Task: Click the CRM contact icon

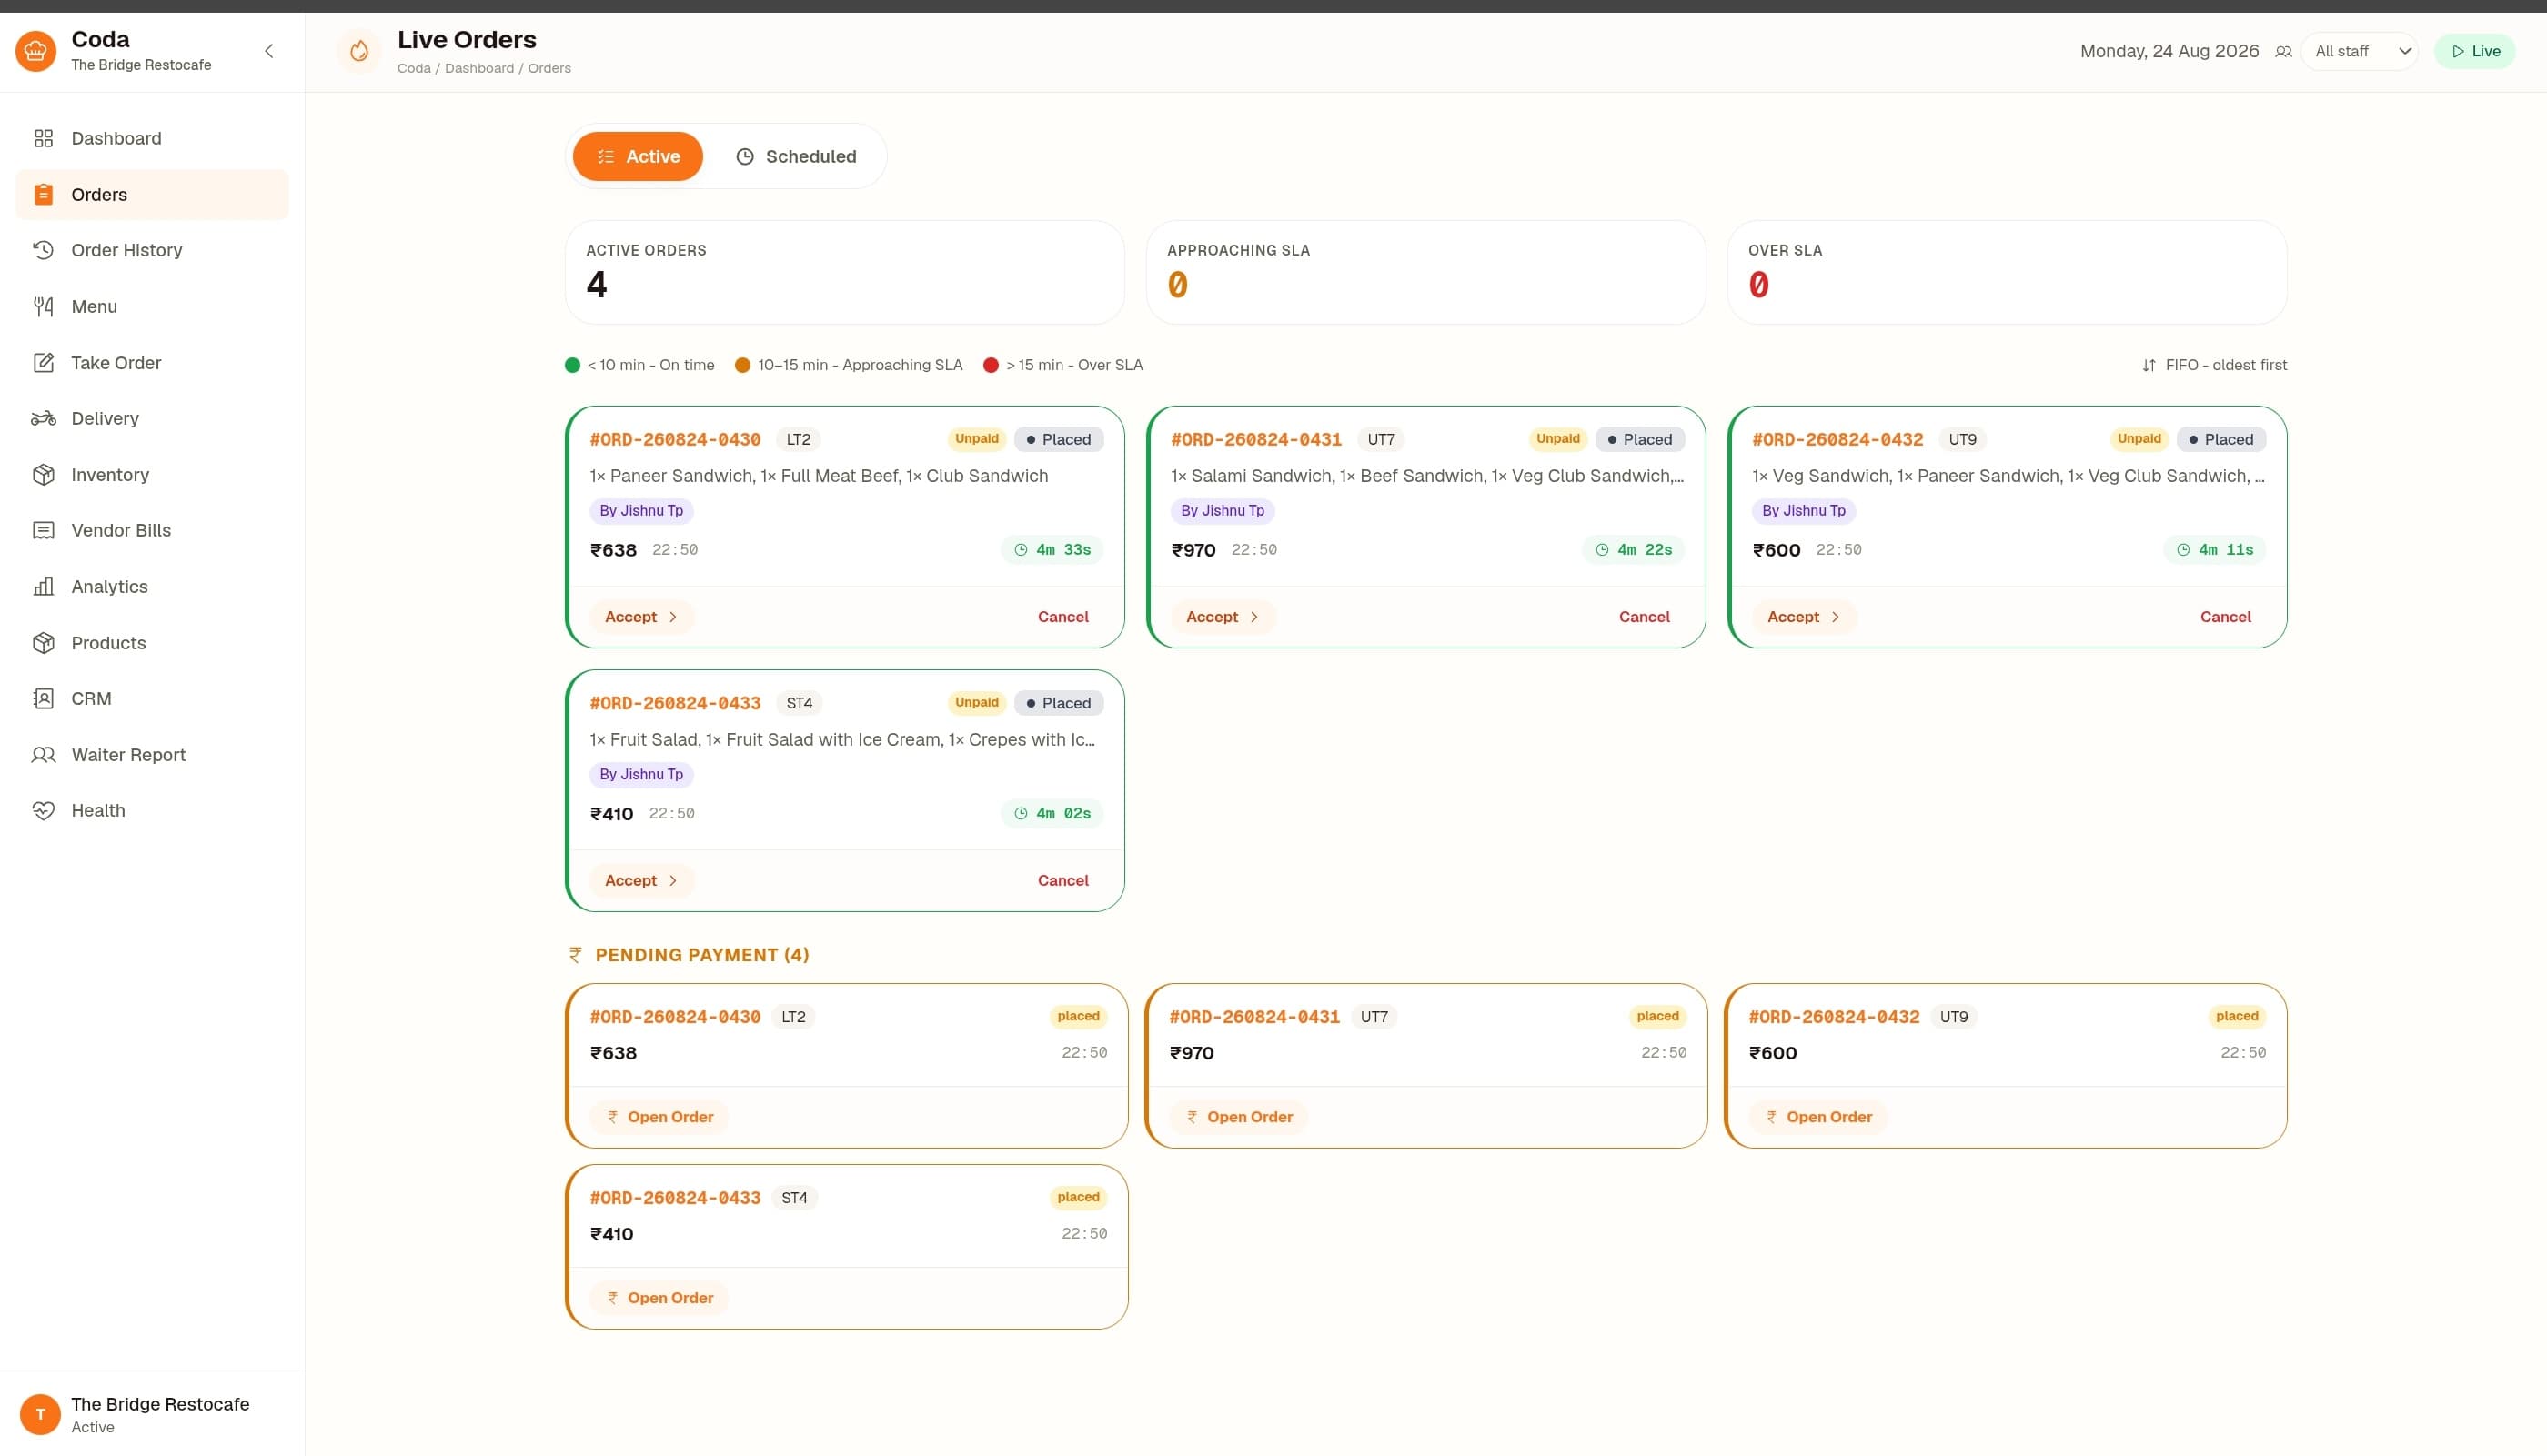Action: [x=43, y=698]
